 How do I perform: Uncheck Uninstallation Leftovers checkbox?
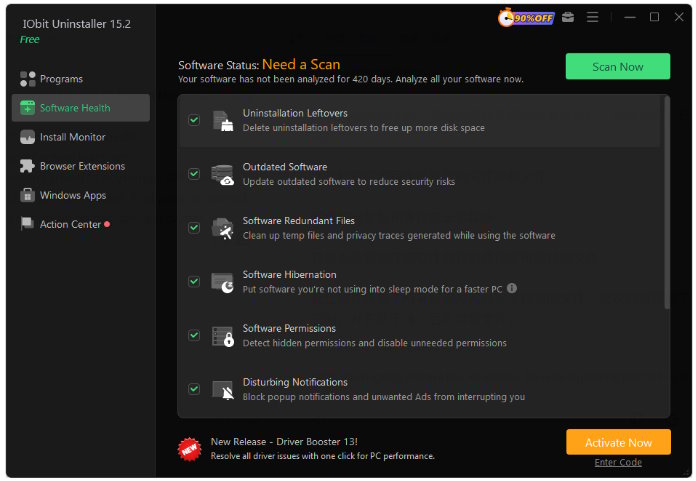click(194, 120)
